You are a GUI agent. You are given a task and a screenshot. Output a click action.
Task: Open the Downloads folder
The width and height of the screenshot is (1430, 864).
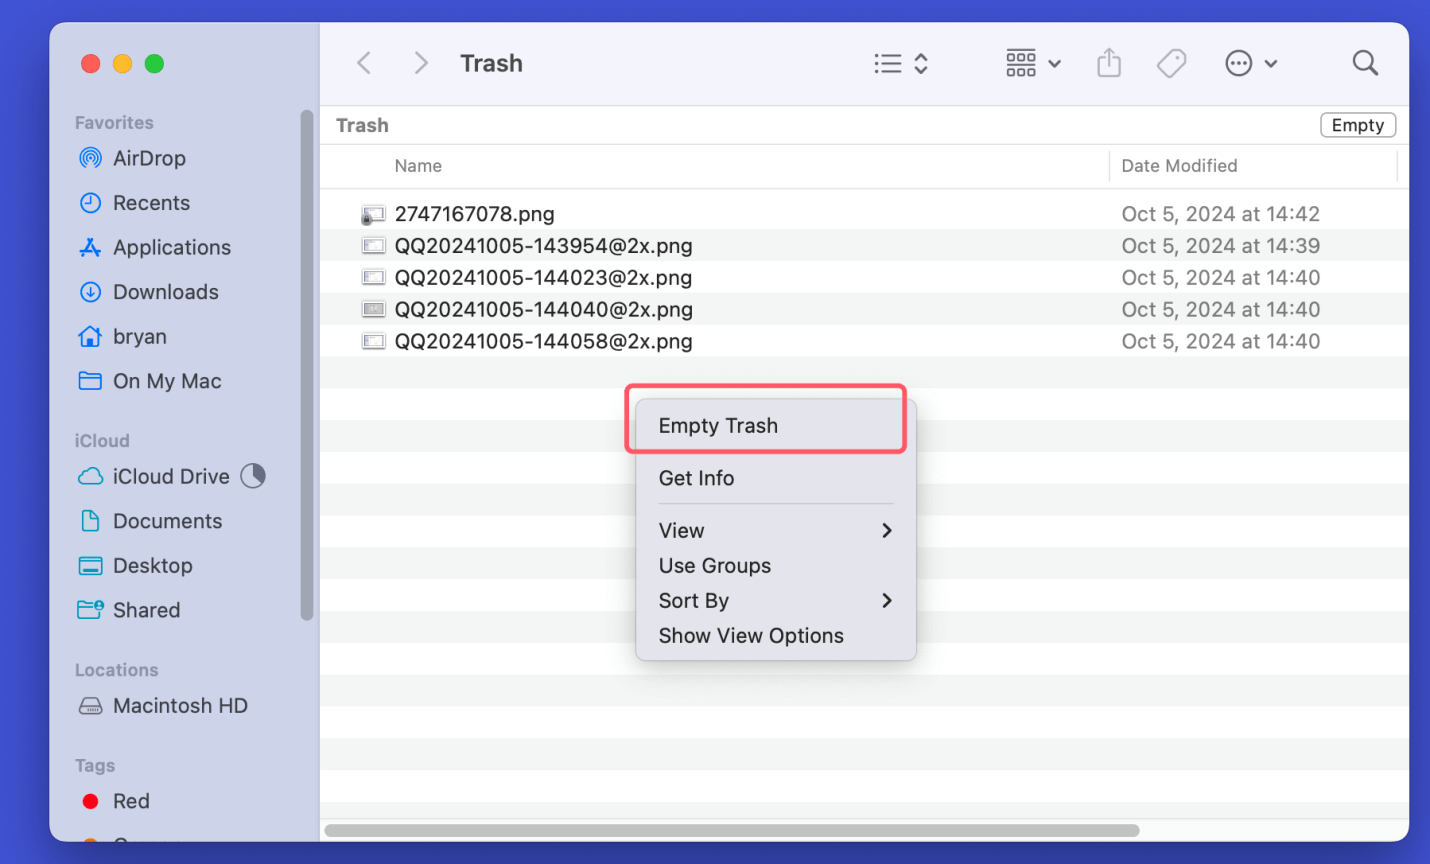[165, 291]
